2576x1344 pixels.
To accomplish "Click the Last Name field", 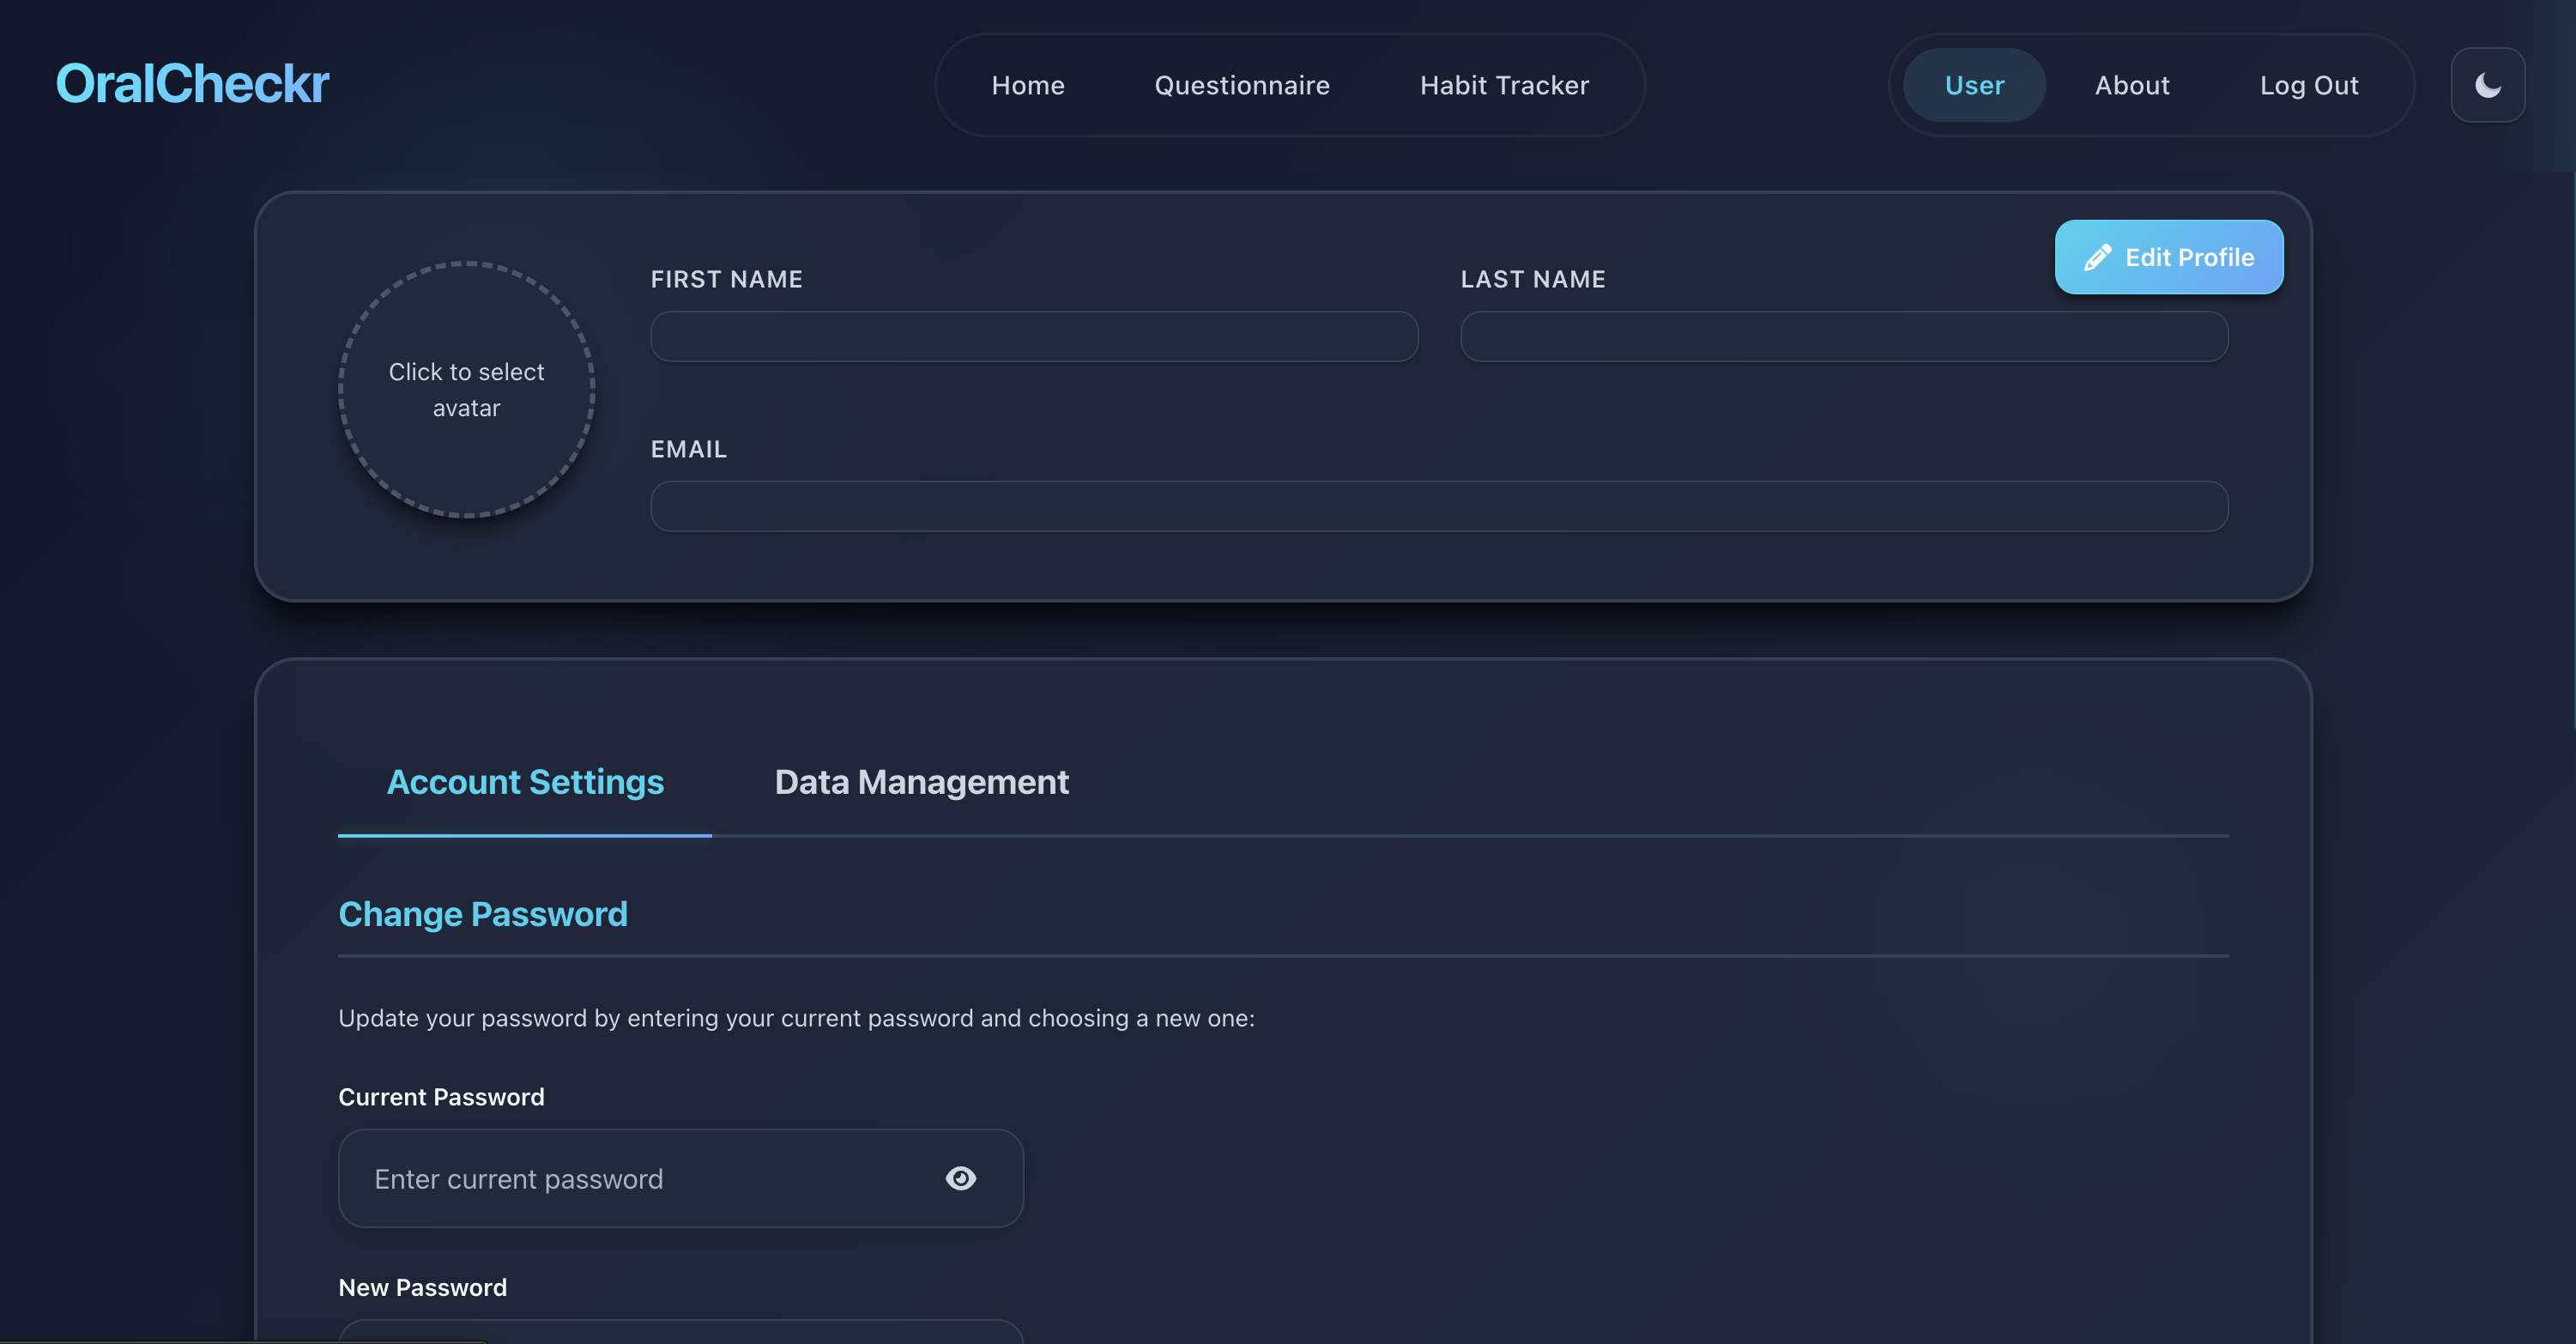I will (1843, 336).
